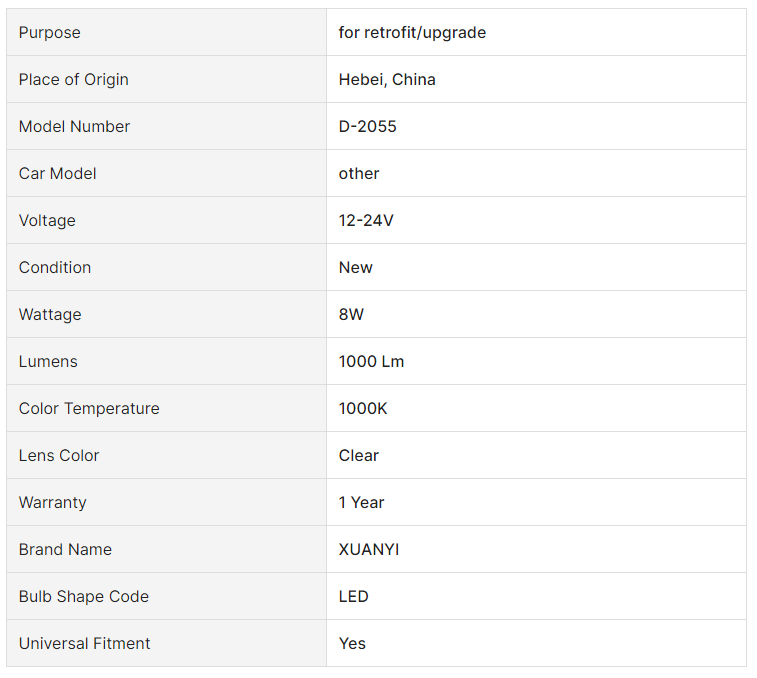Click the LED bulb shape code value

pyautogui.click(x=353, y=596)
